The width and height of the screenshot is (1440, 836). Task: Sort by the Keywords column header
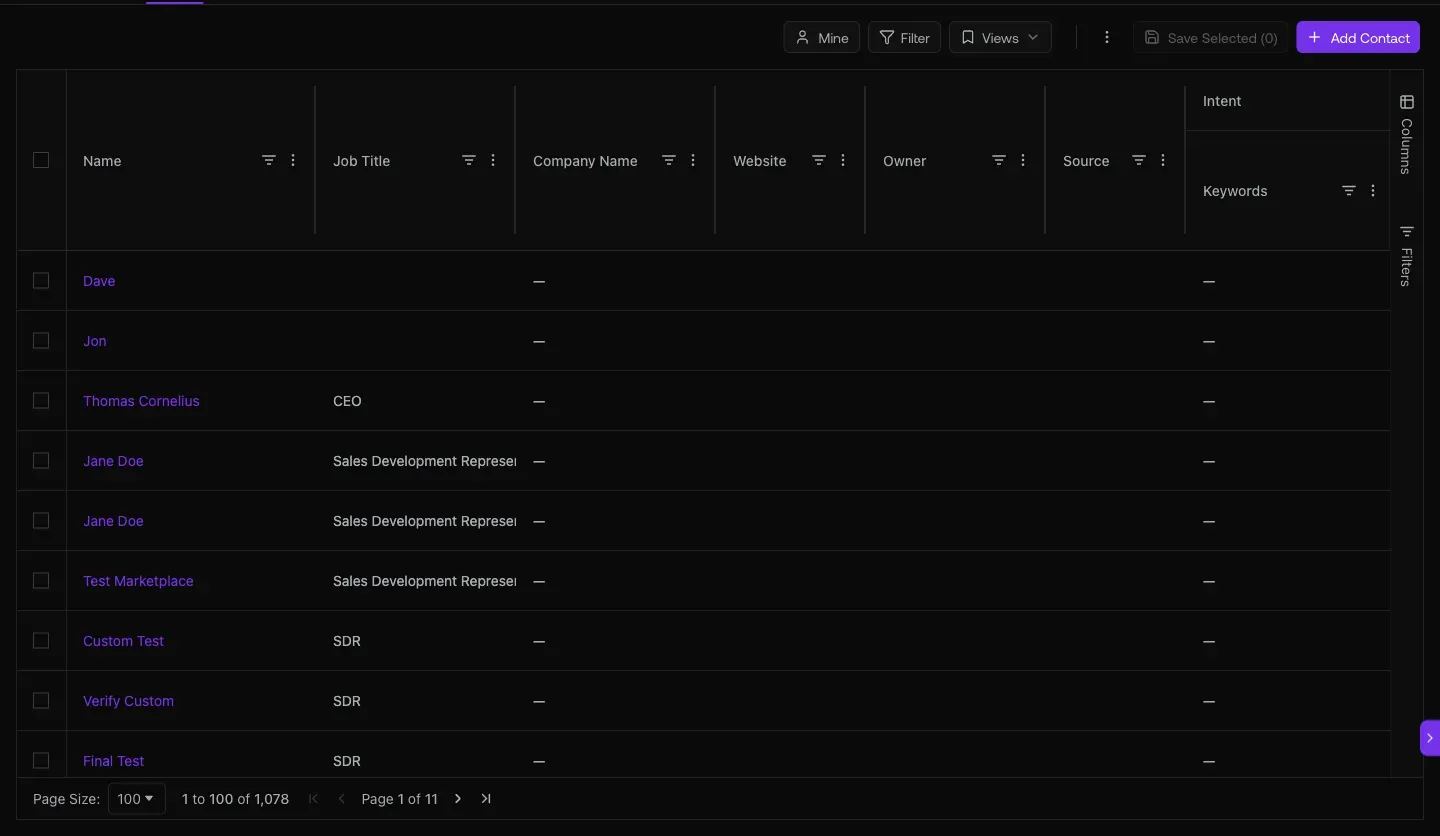coord(1235,191)
